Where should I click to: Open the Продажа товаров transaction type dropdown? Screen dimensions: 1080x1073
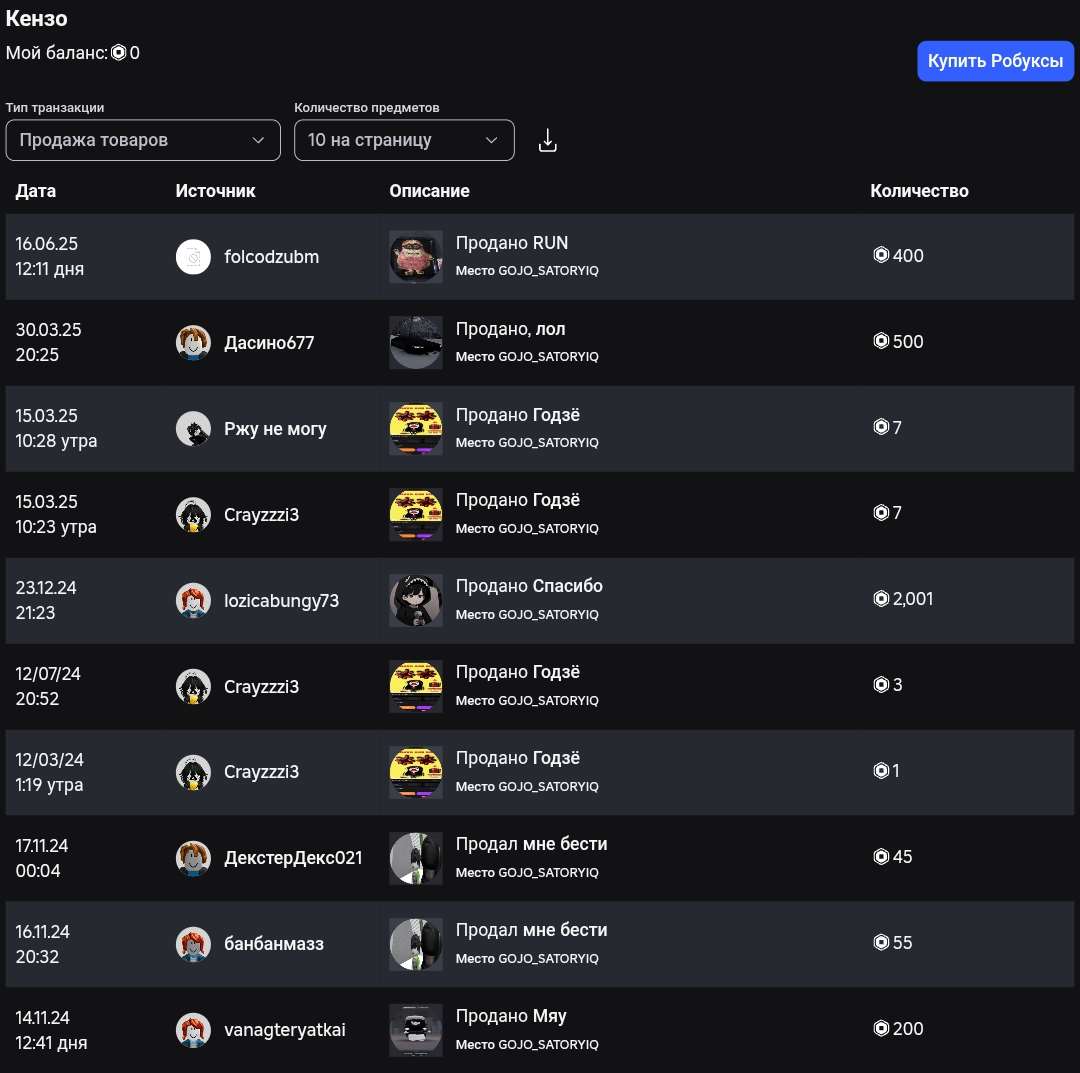[x=143, y=140]
